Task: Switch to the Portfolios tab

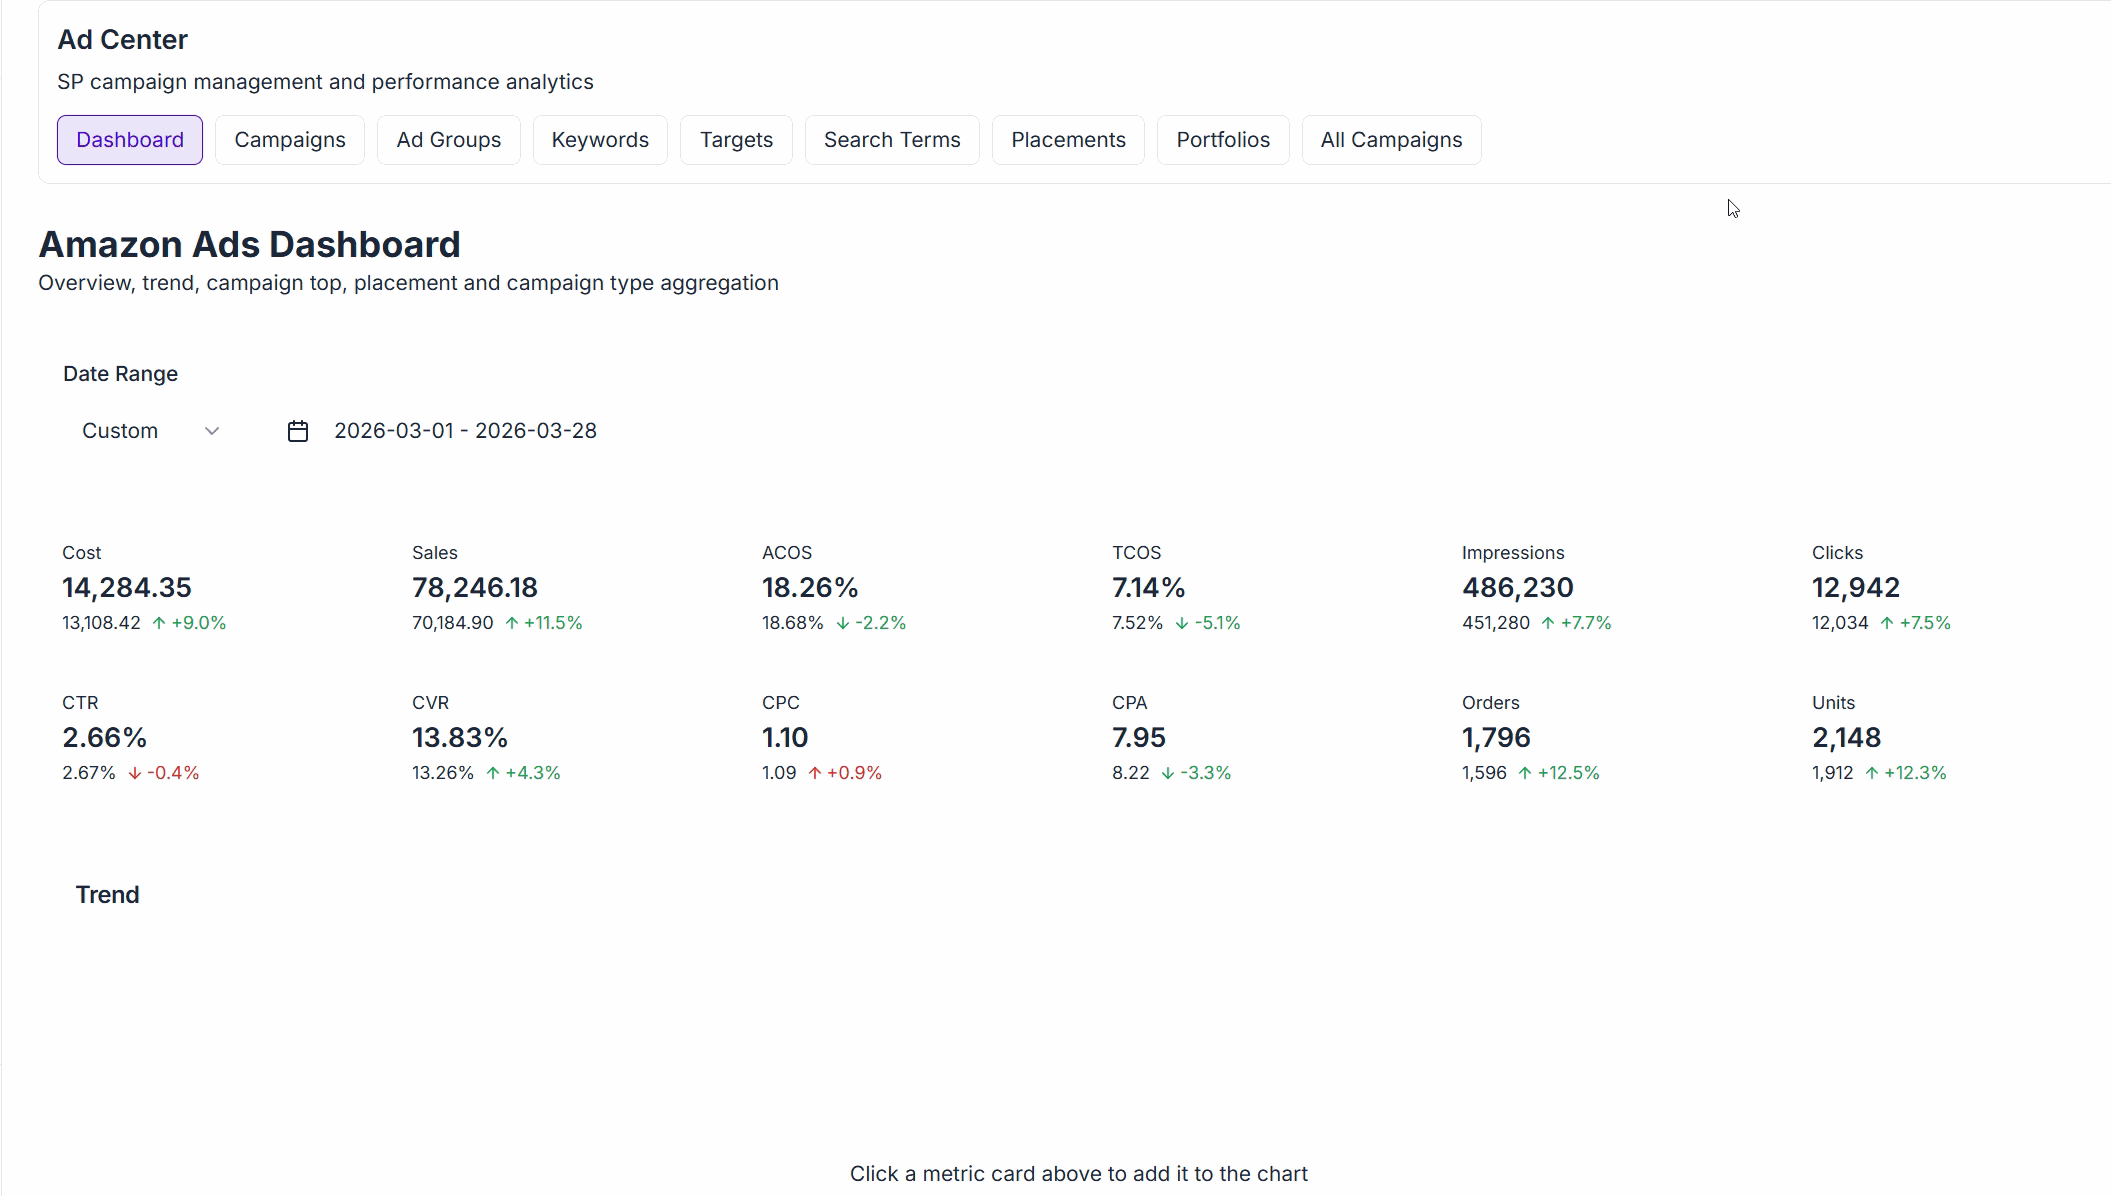Action: [x=1223, y=140]
